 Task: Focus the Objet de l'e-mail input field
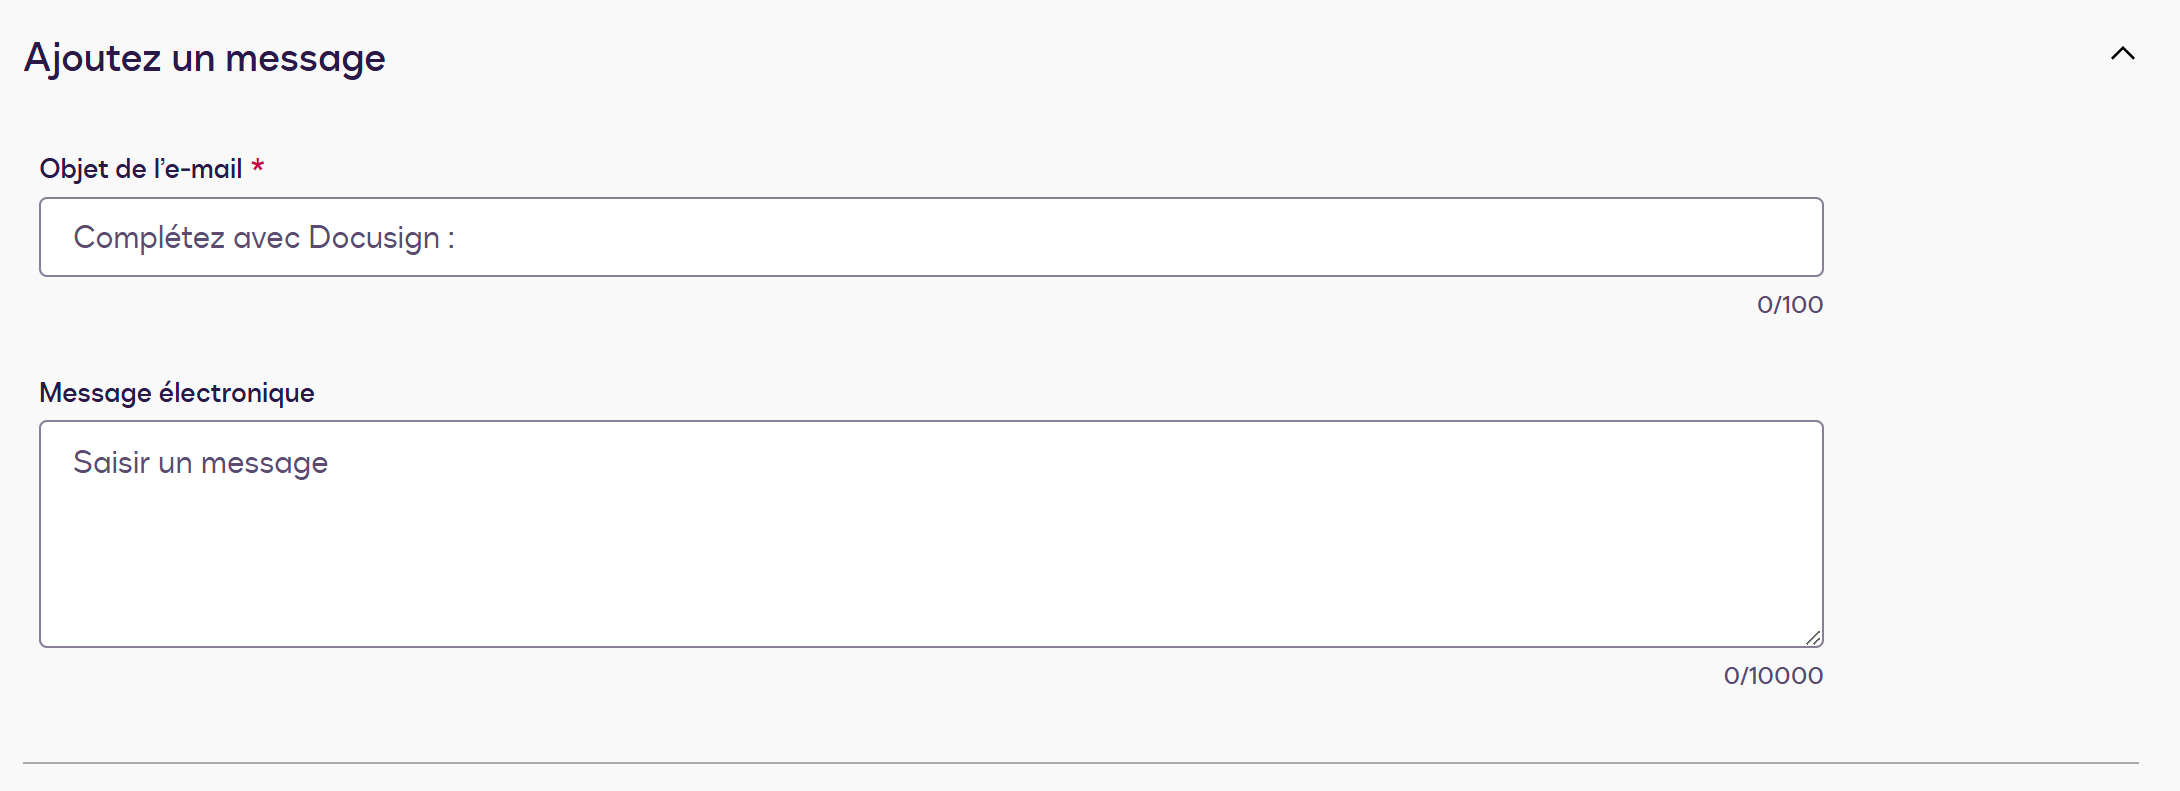[930, 237]
